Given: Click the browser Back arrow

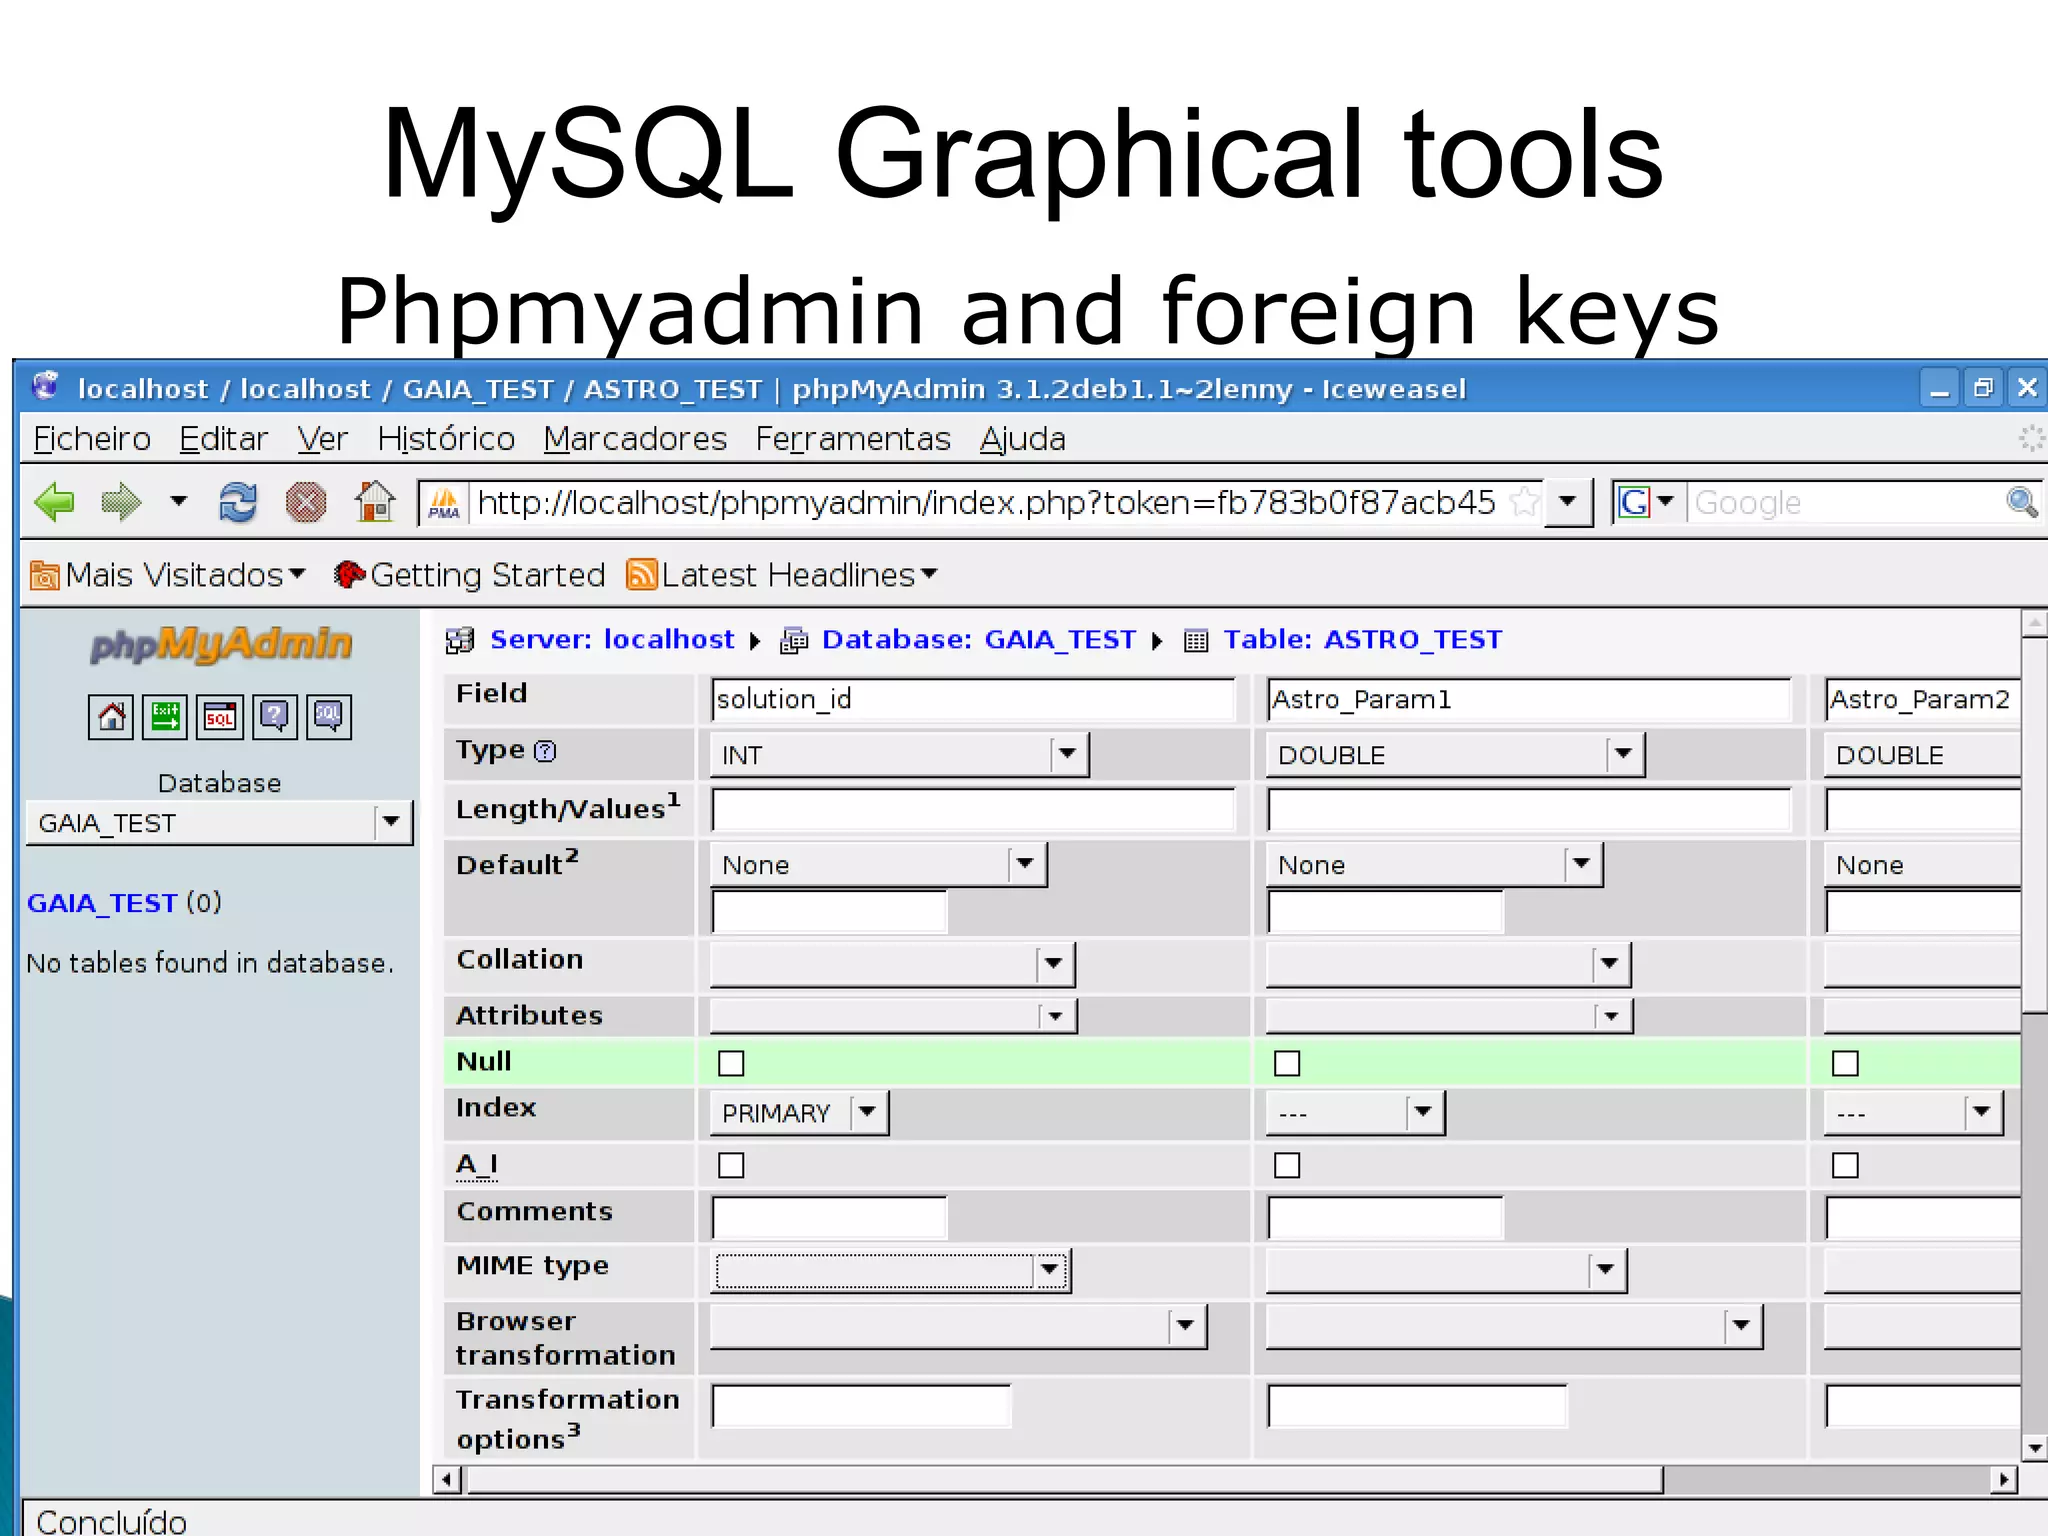Looking at the screenshot, I should tap(54, 501).
